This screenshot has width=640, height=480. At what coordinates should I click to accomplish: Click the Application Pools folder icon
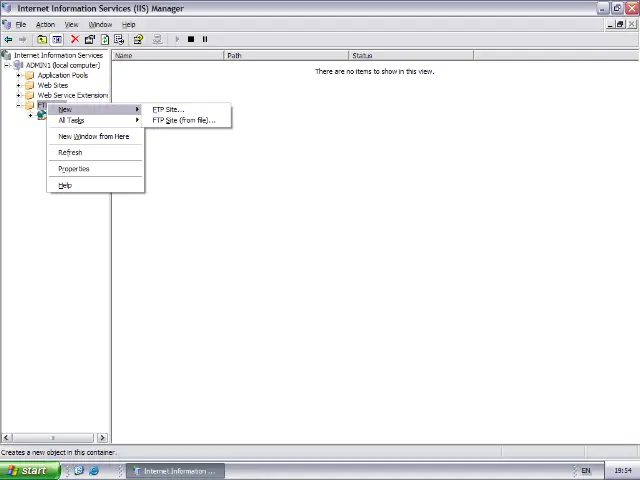coord(29,75)
